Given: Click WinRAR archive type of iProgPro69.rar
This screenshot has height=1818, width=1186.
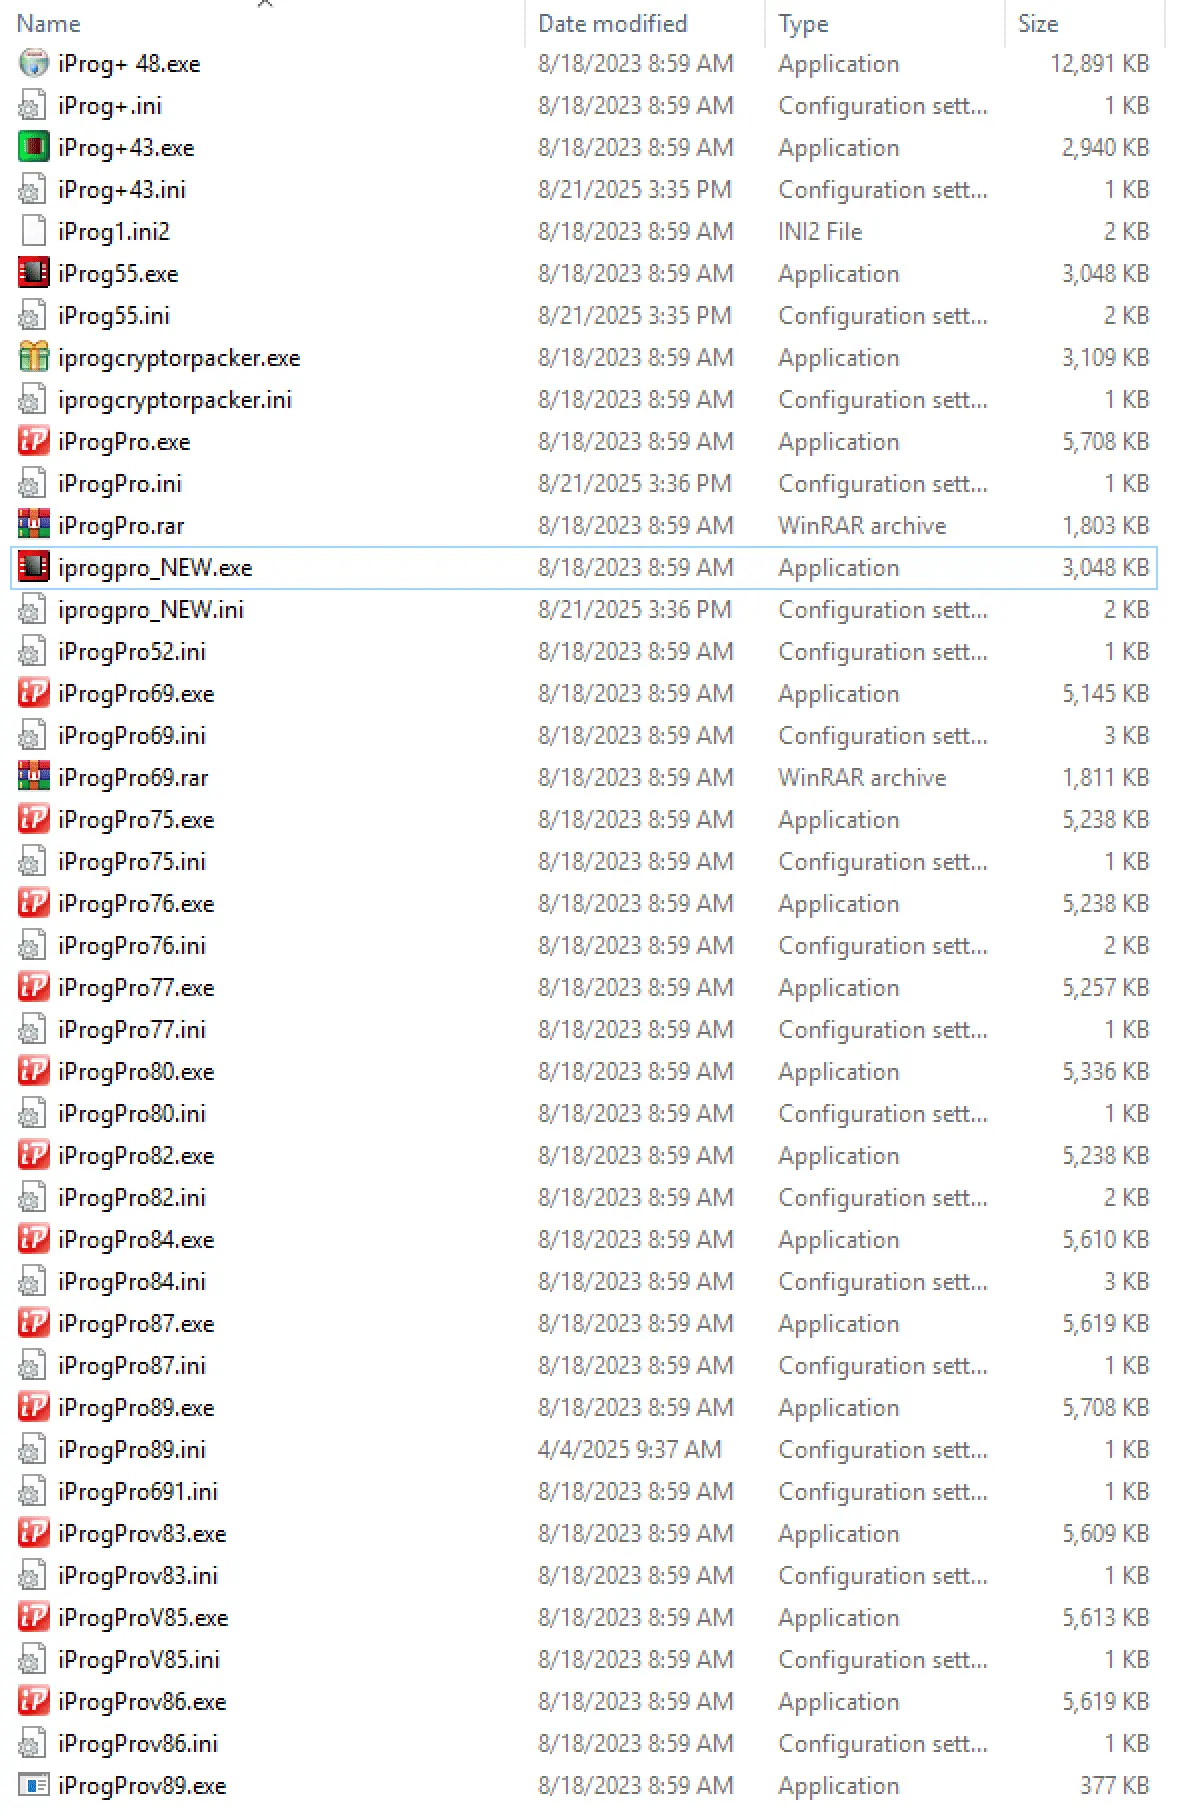Looking at the screenshot, I should pos(862,778).
